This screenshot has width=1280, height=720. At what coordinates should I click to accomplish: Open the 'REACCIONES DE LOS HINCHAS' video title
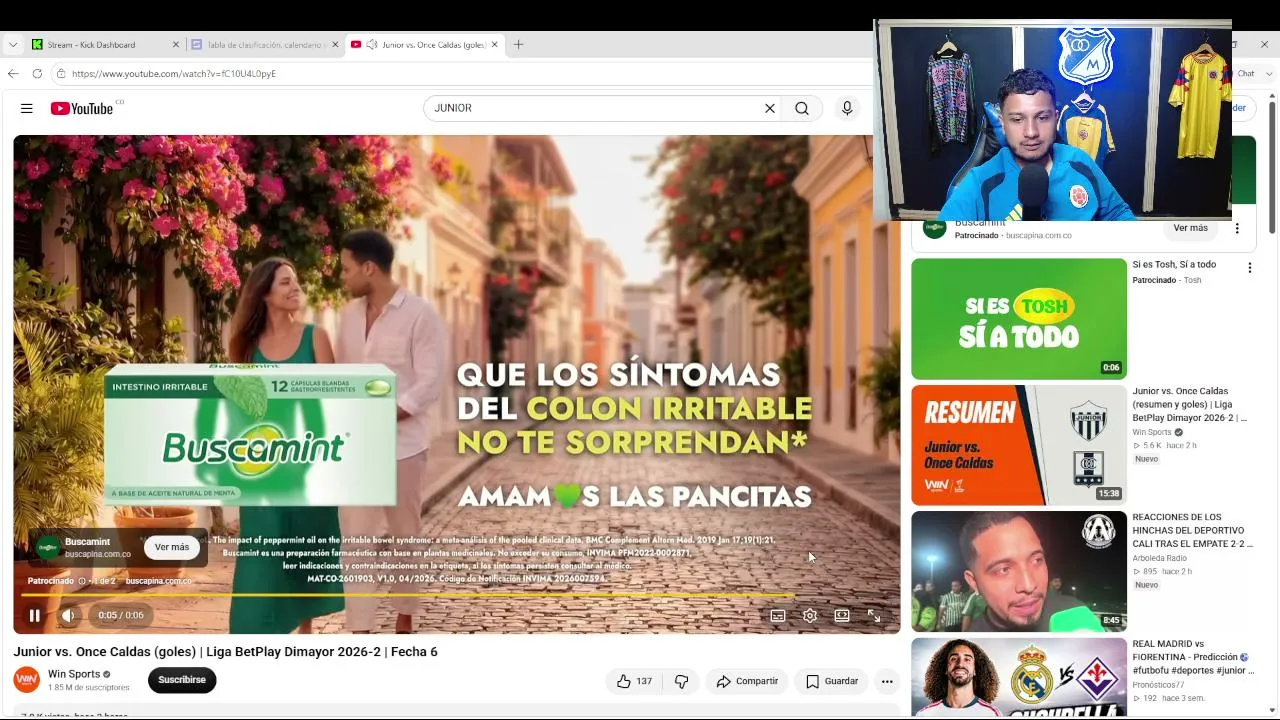(1192, 531)
